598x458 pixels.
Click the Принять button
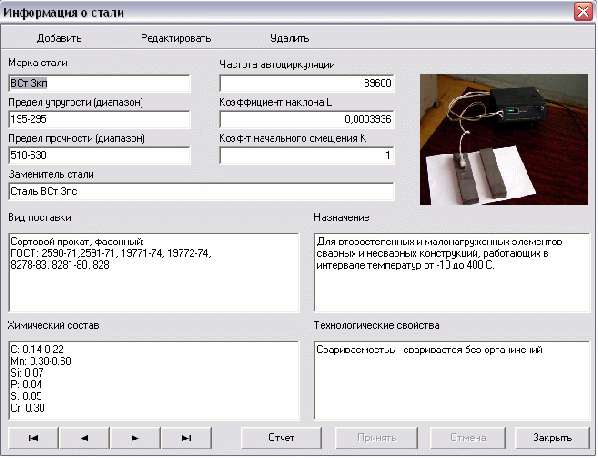click(x=376, y=438)
